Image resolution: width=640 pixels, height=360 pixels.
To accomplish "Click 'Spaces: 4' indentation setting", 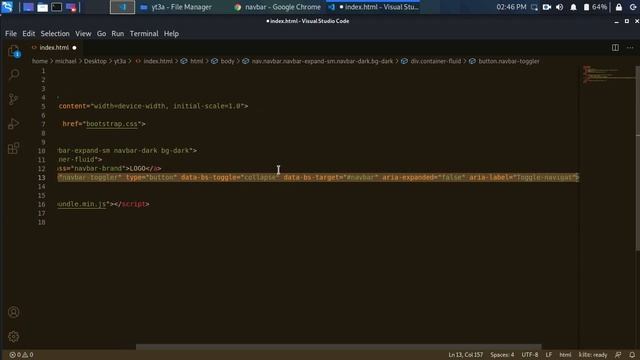I will [502, 355].
